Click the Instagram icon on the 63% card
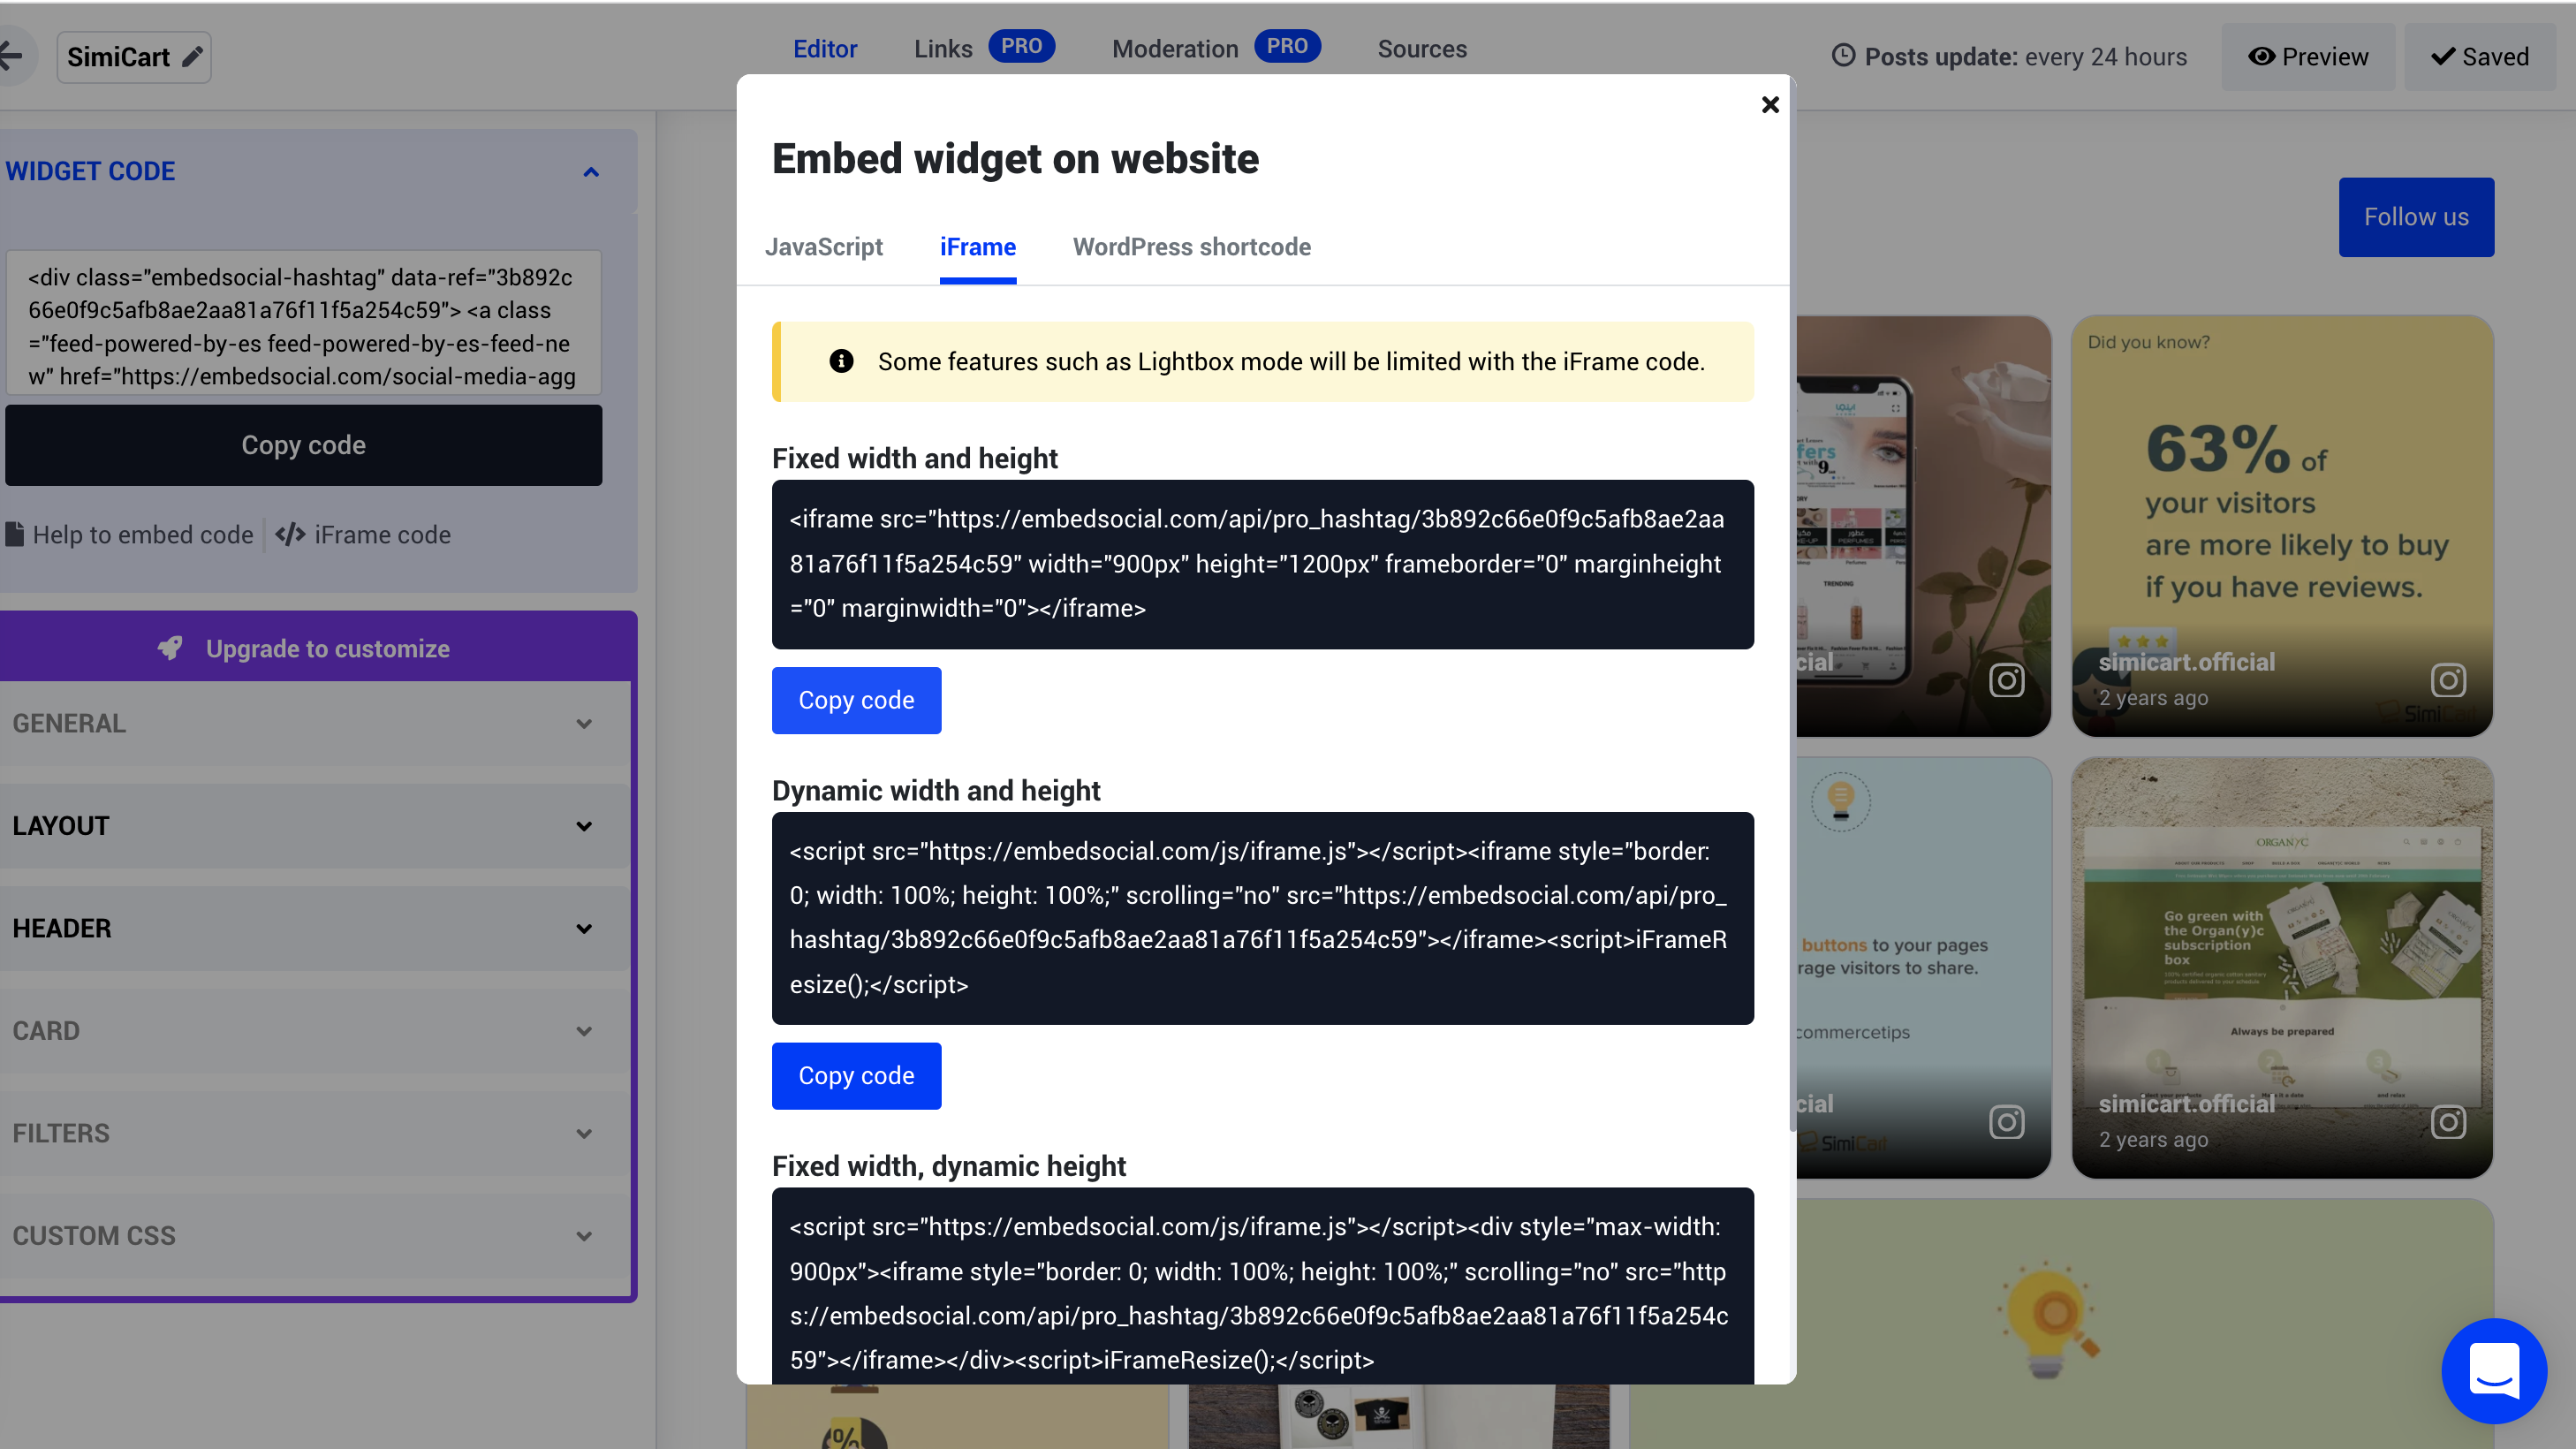Screen dimensions: 2576x1449 [x=2447, y=680]
